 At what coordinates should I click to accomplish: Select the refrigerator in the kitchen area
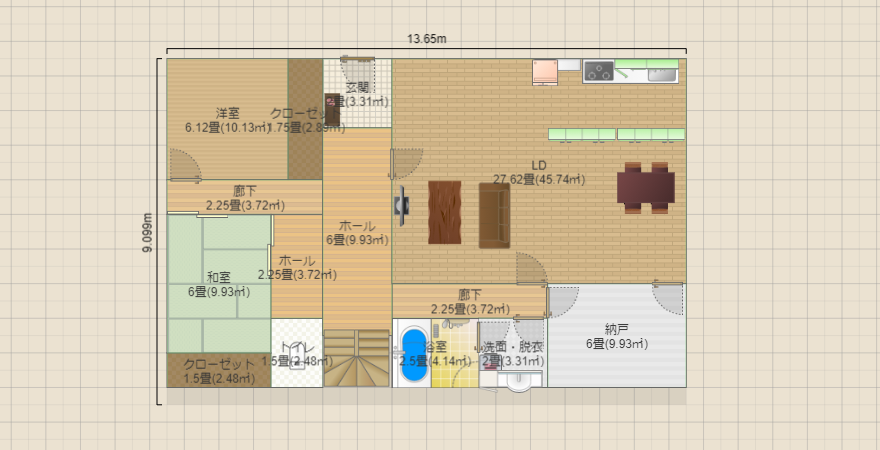pos(544,72)
